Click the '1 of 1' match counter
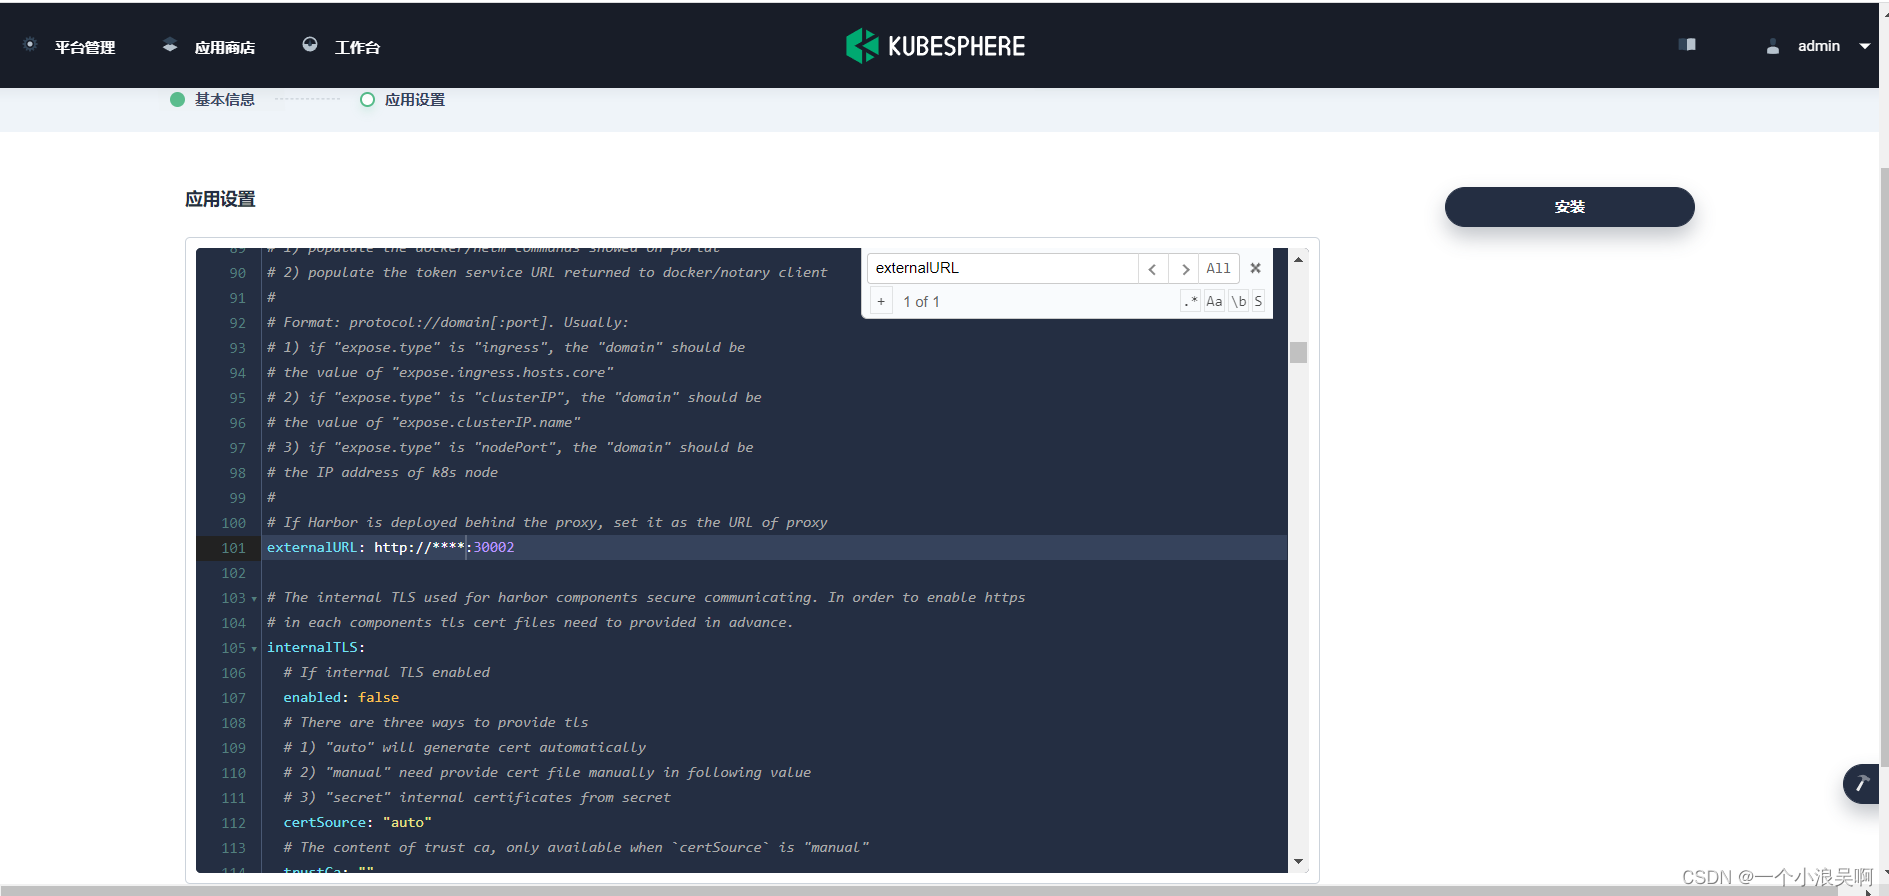The width and height of the screenshot is (1889, 896). coord(921,301)
